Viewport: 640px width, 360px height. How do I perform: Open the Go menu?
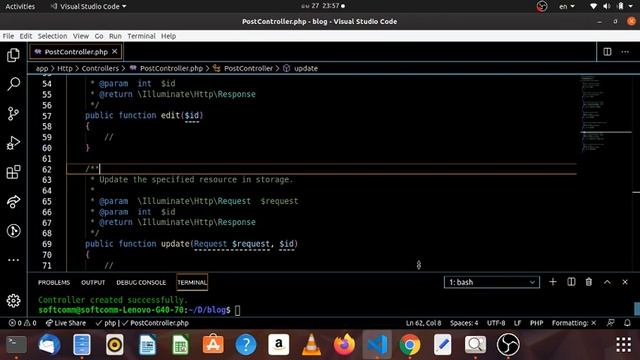point(99,36)
